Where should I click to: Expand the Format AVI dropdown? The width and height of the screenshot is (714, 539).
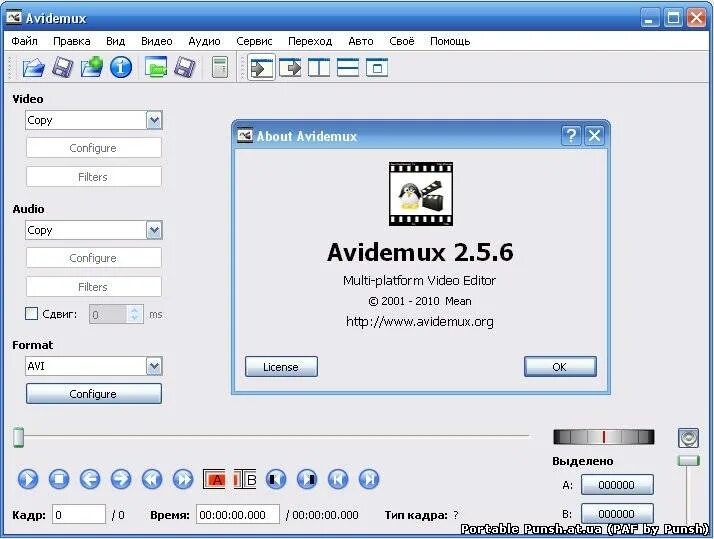[x=154, y=366]
